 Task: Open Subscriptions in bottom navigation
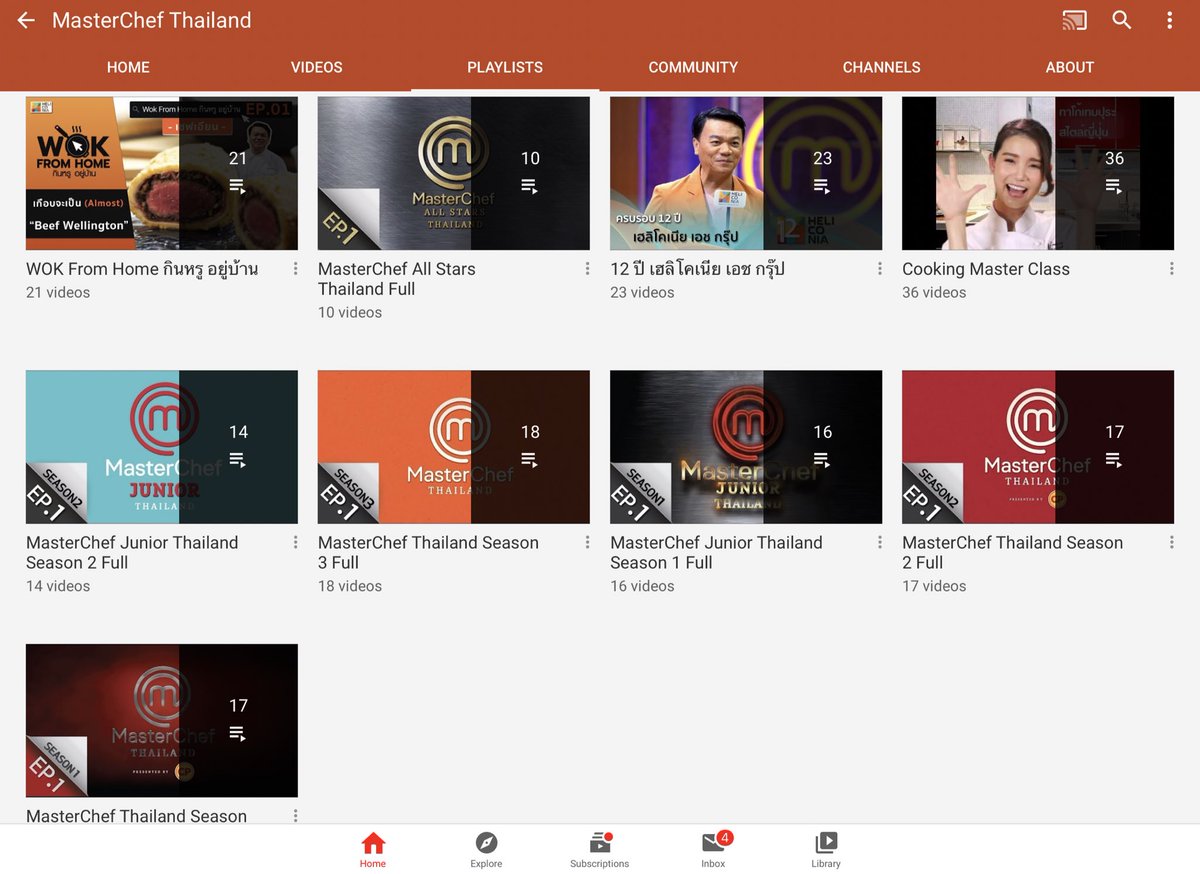click(600, 850)
